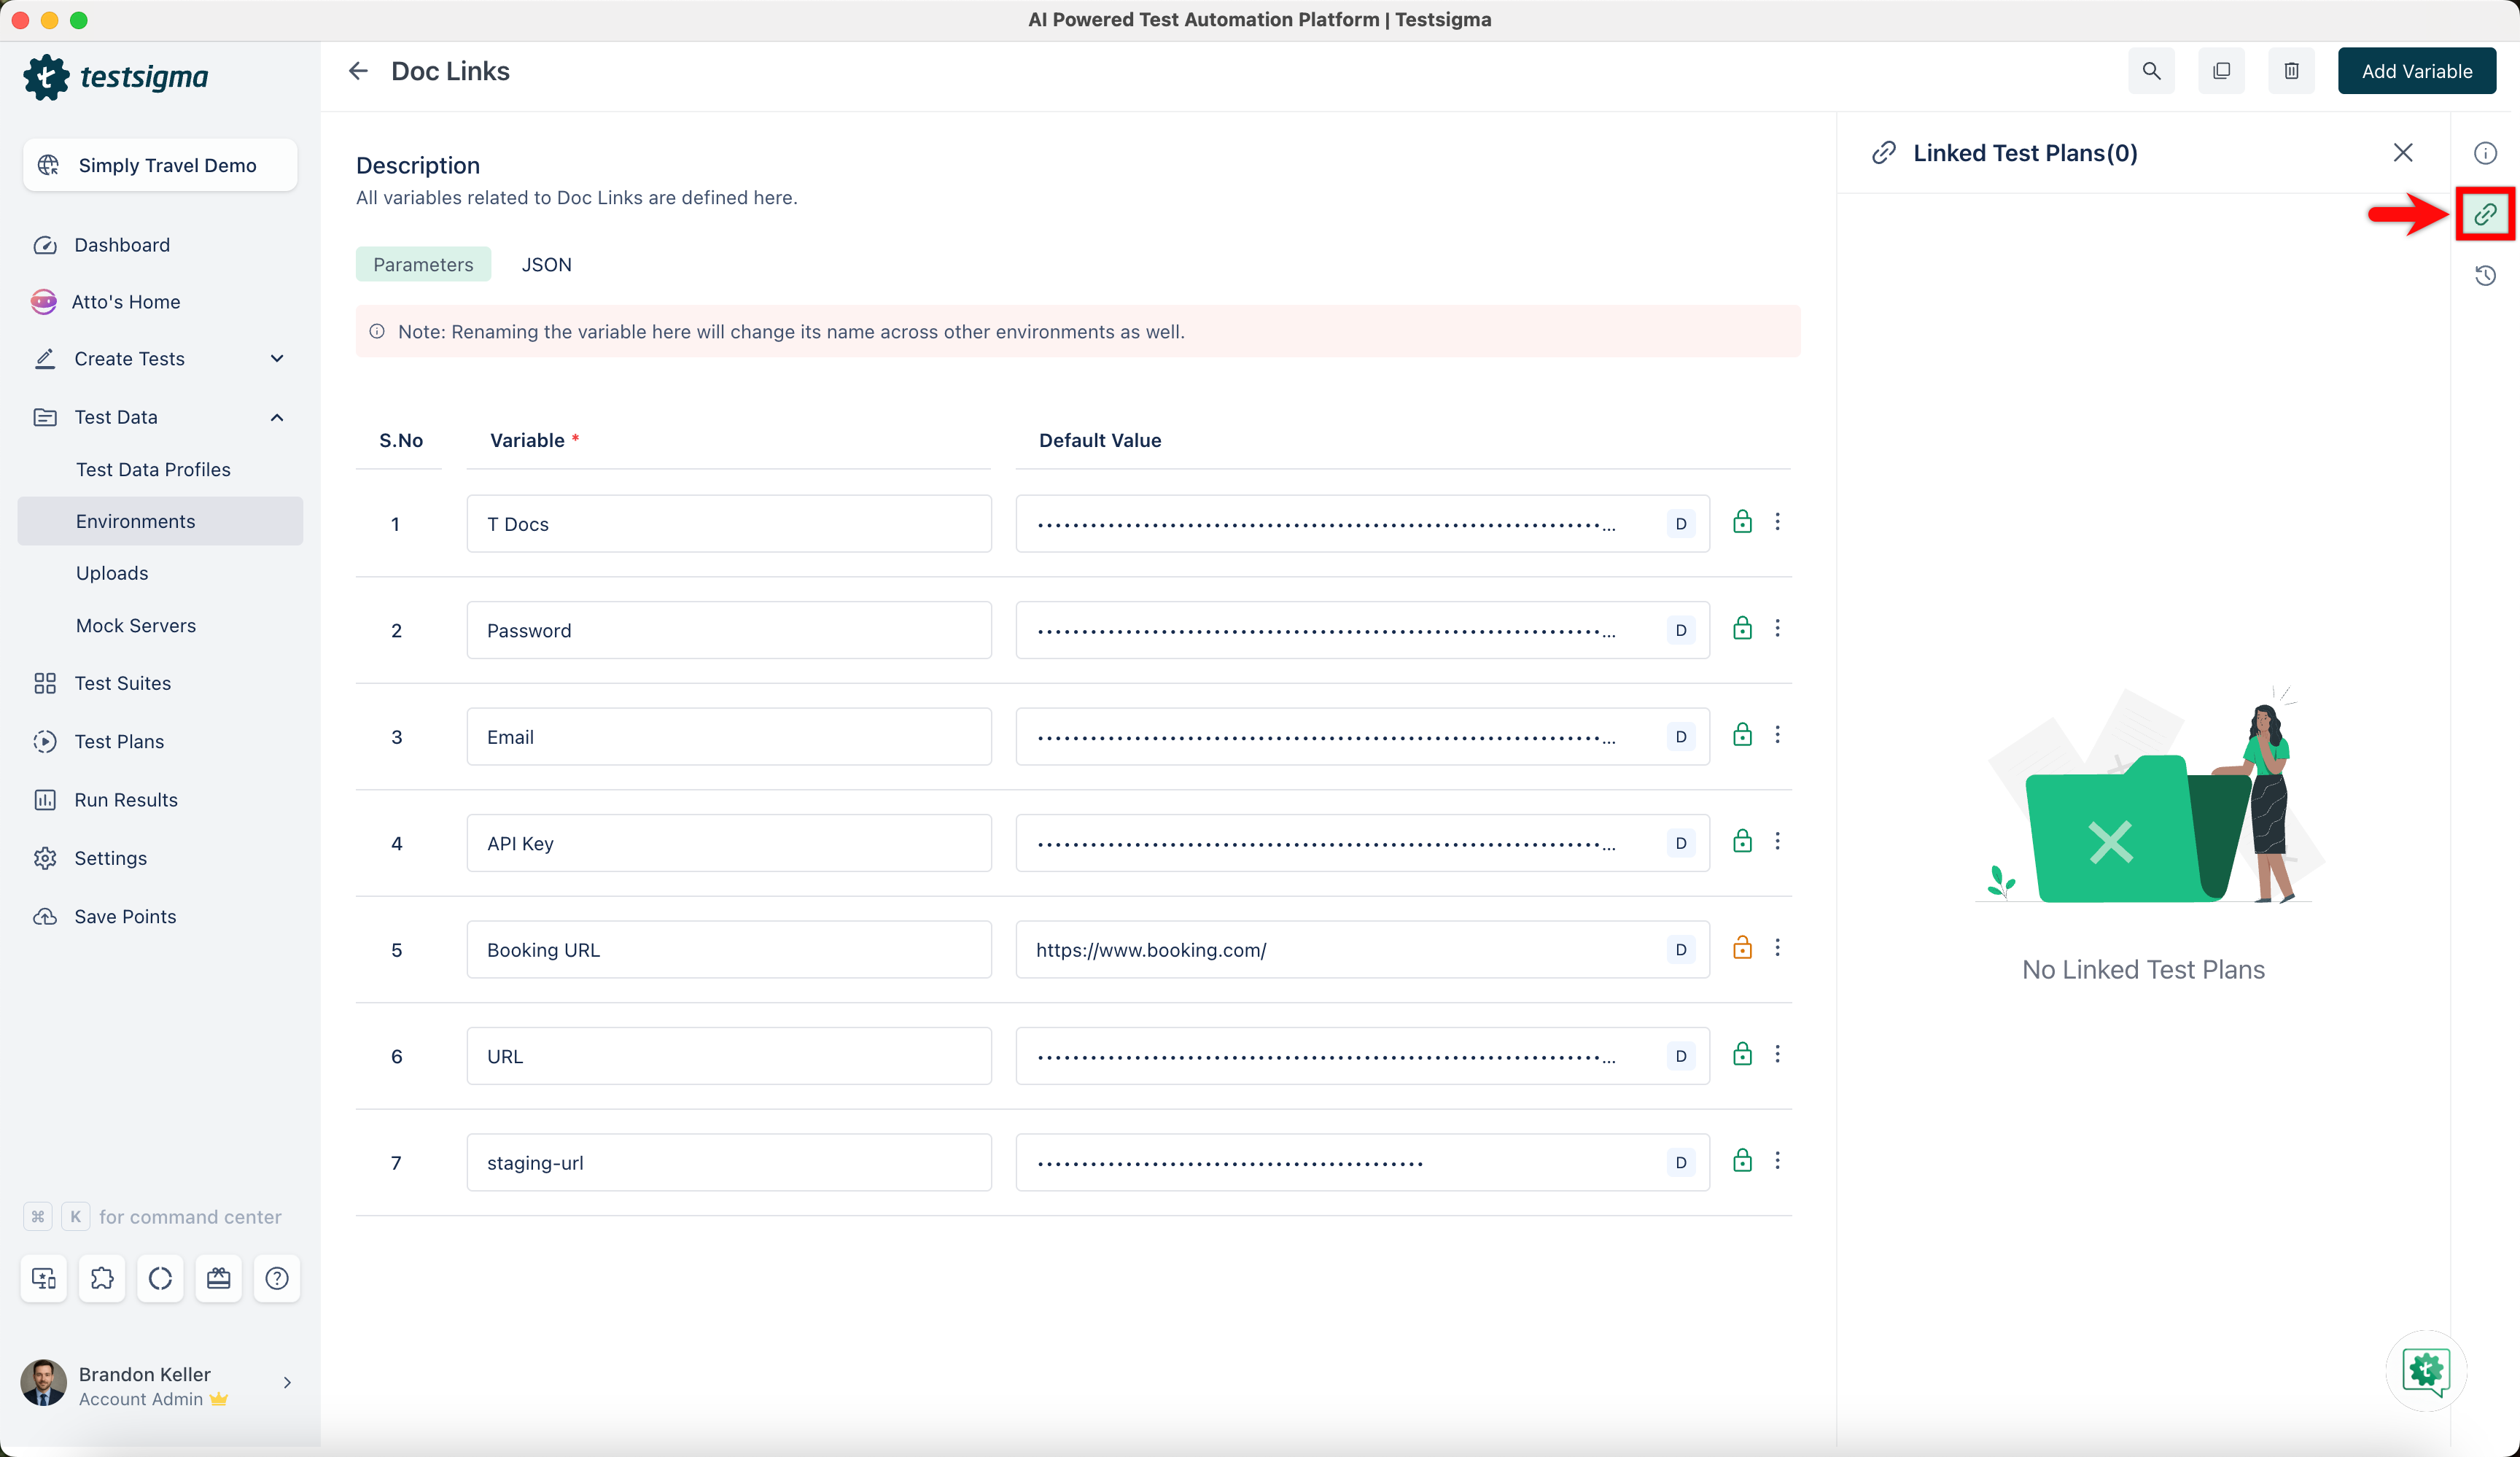Image resolution: width=2520 pixels, height=1457 pixels.
Task: Switch to the JSON tab
Action: 547,264
